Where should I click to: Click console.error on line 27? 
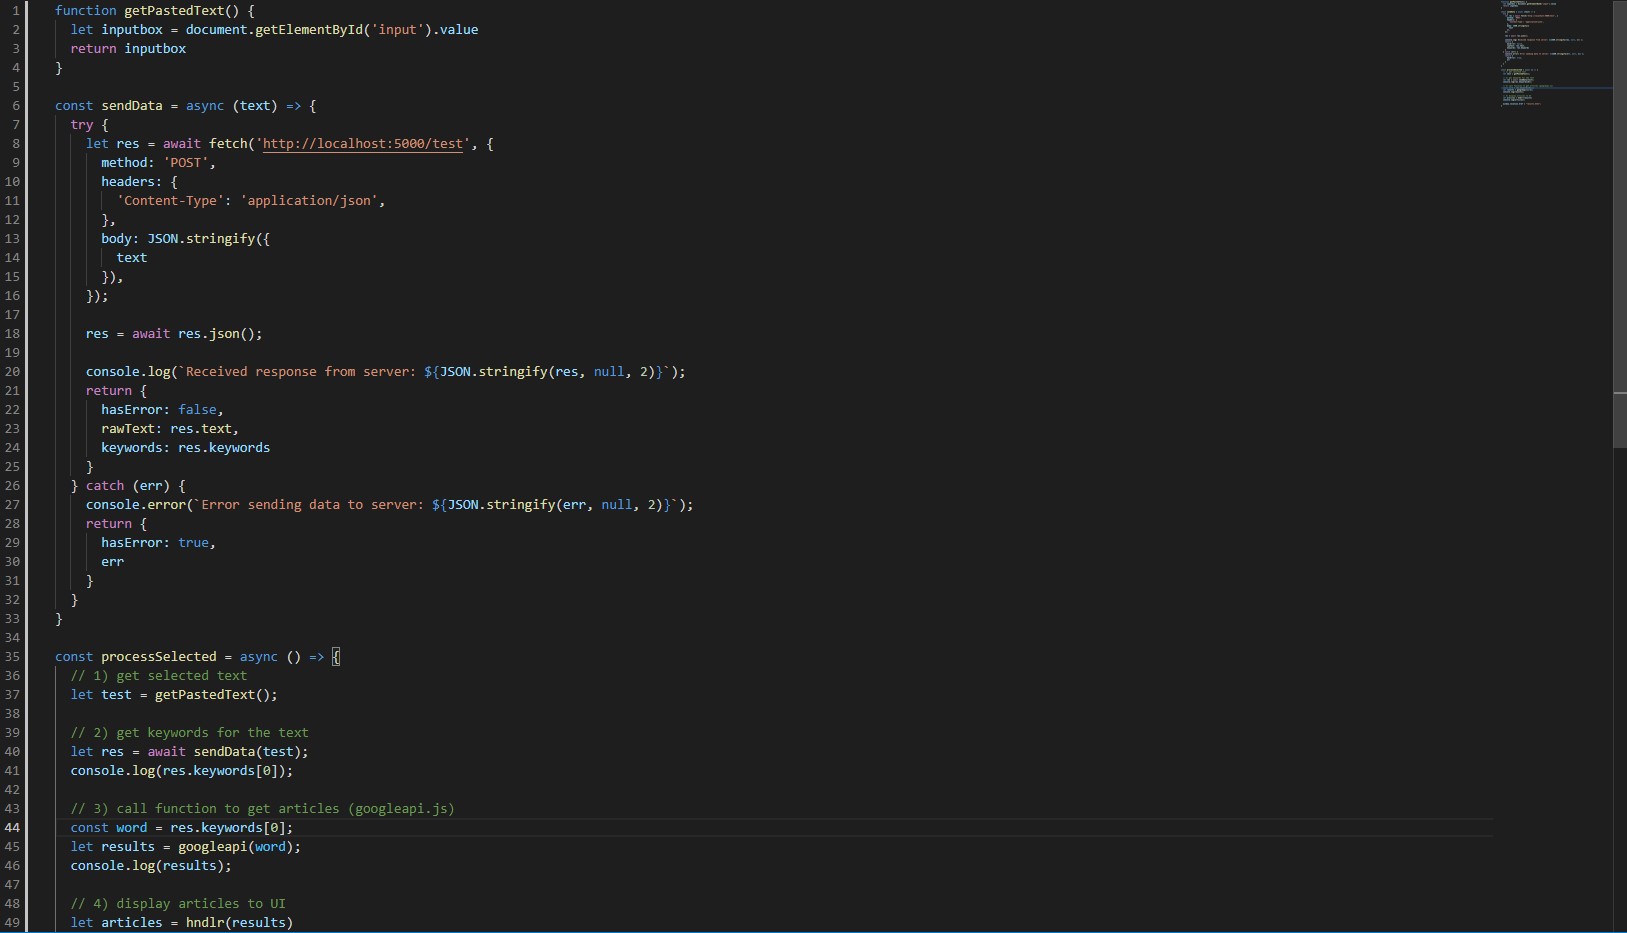click(x=136, y=505)
